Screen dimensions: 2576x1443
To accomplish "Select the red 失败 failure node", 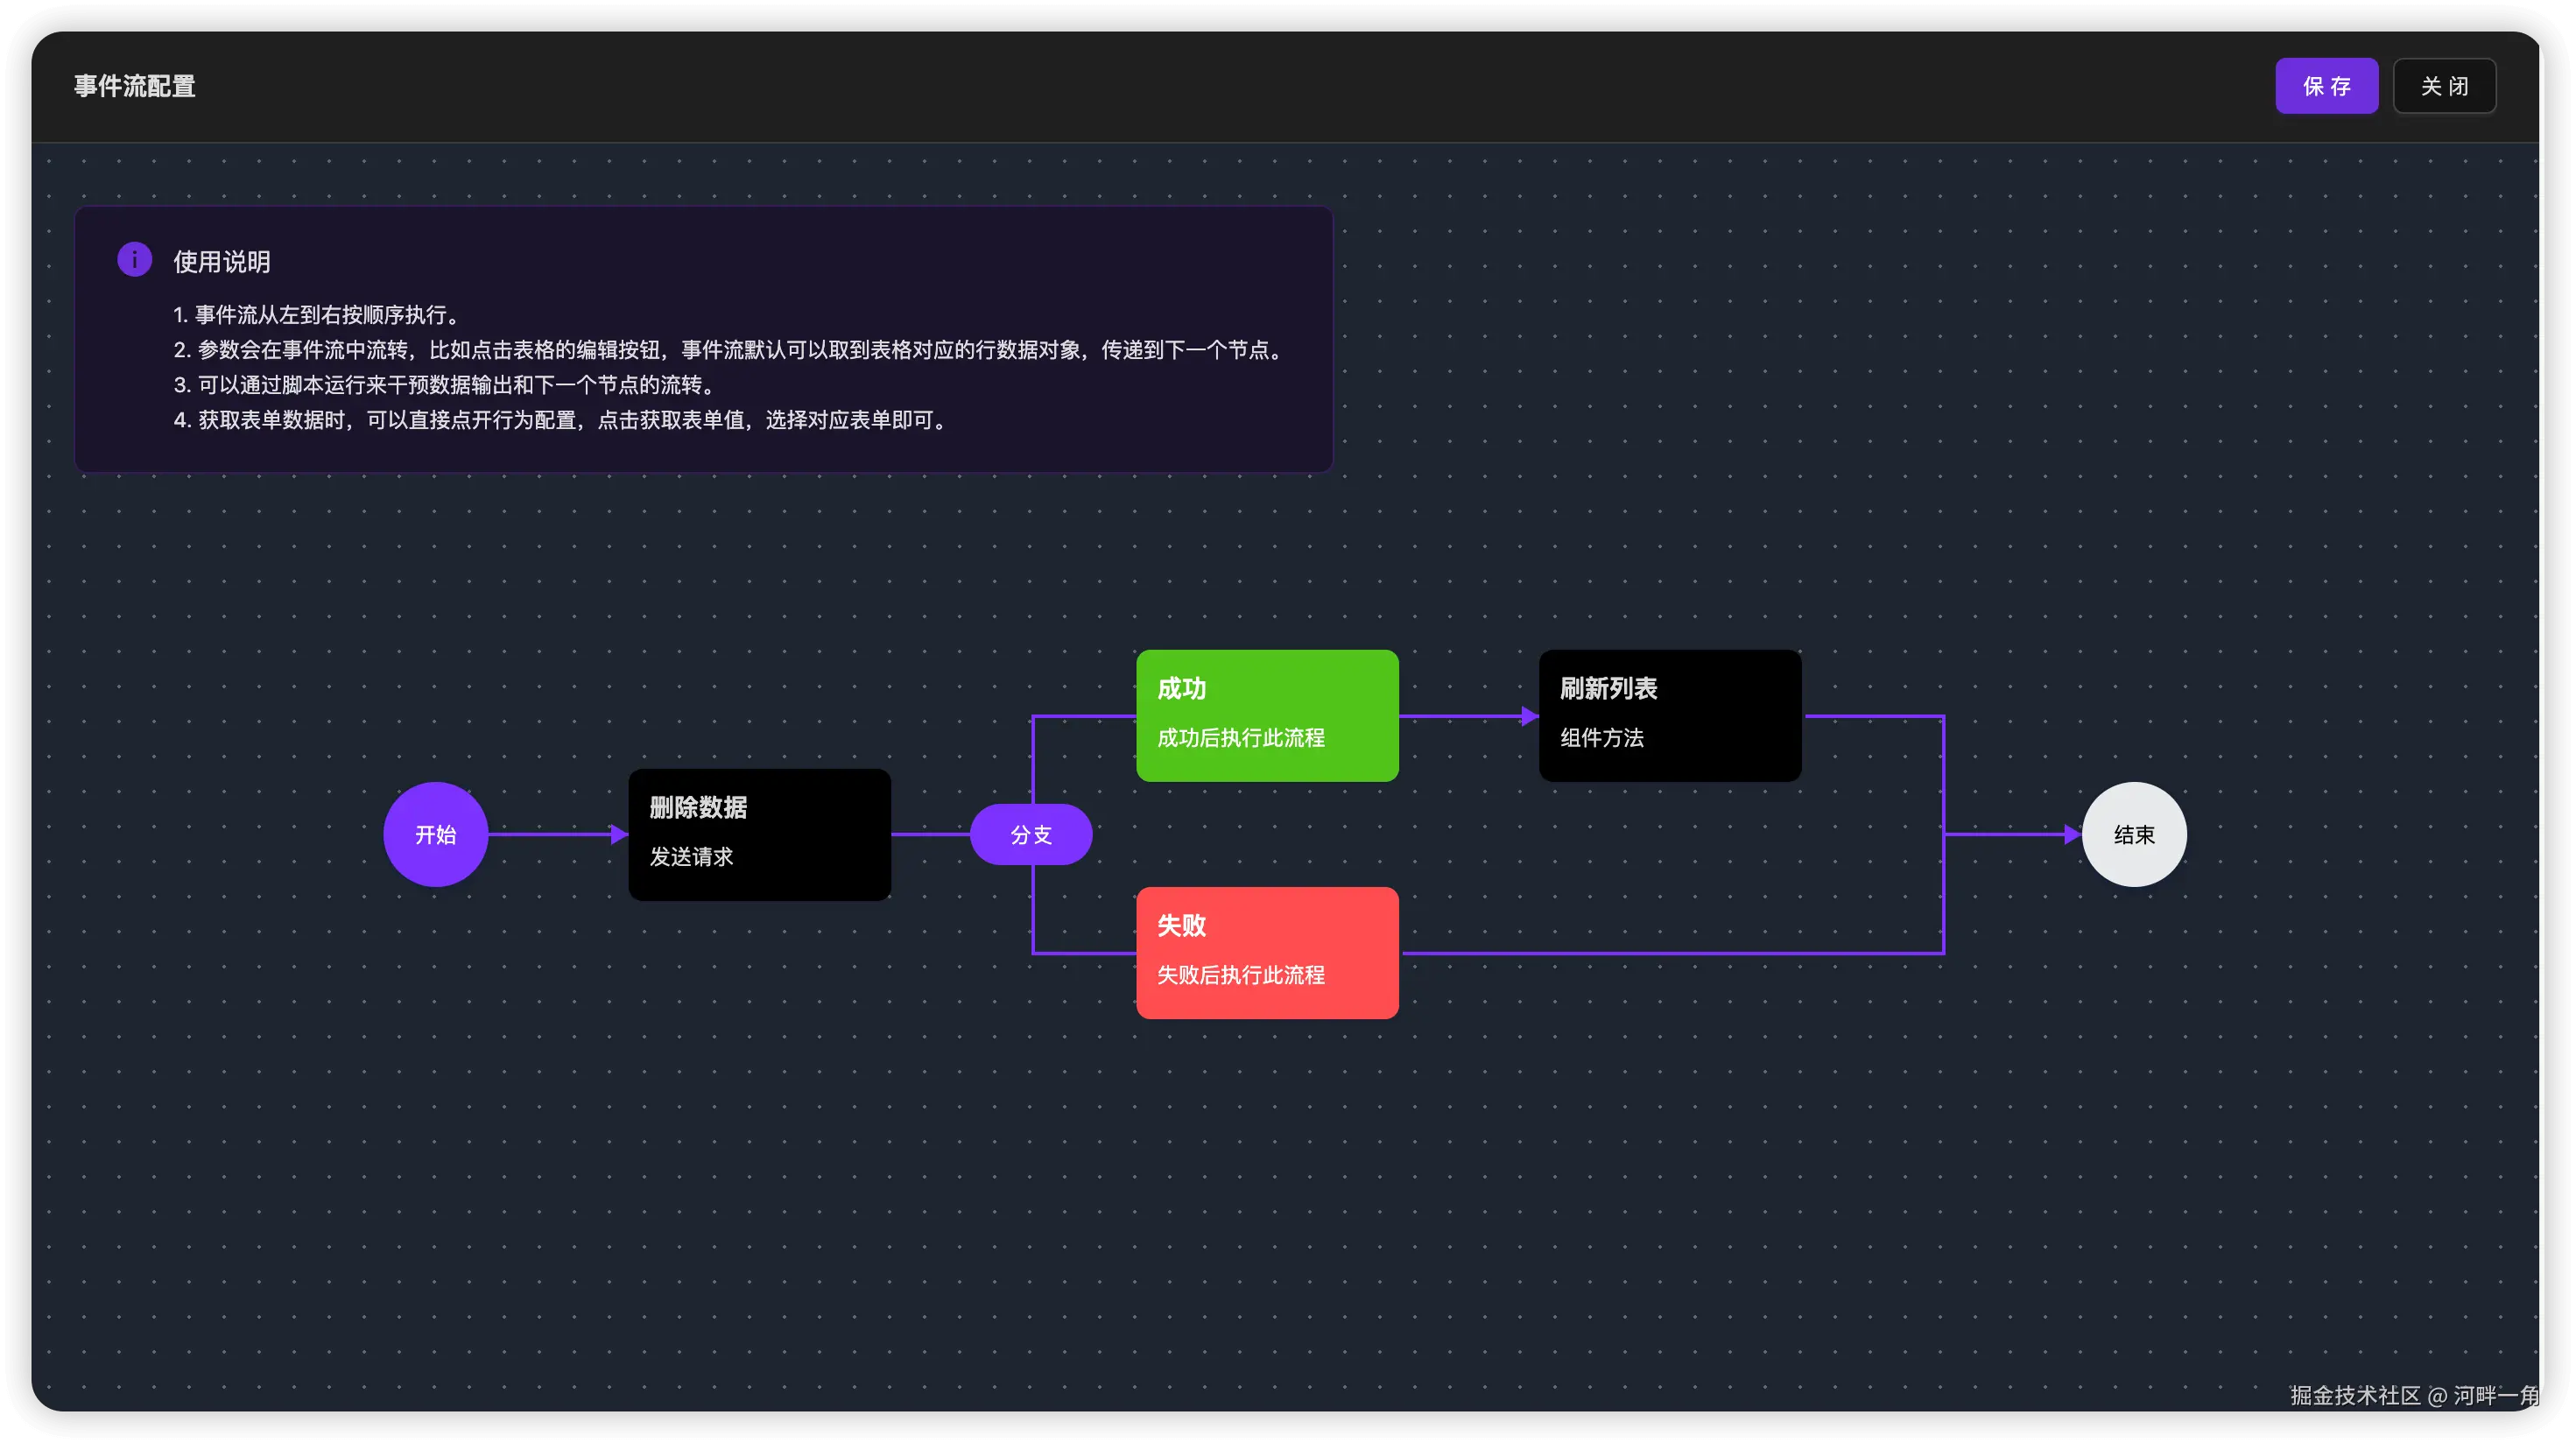I will coord(1266,952).
